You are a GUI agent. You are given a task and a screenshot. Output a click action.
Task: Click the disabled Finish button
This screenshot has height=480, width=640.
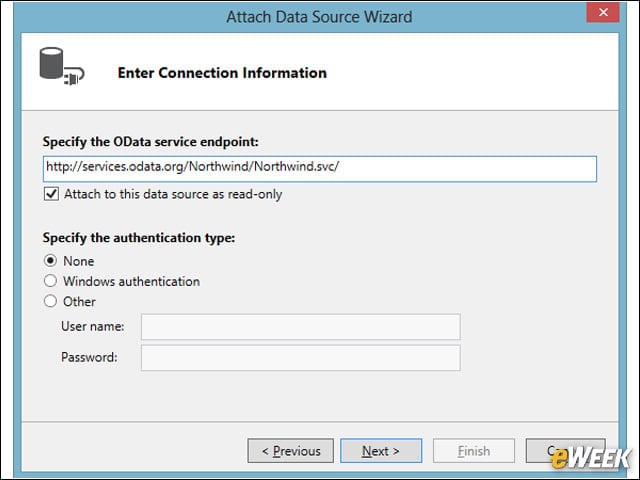point(474,451)
